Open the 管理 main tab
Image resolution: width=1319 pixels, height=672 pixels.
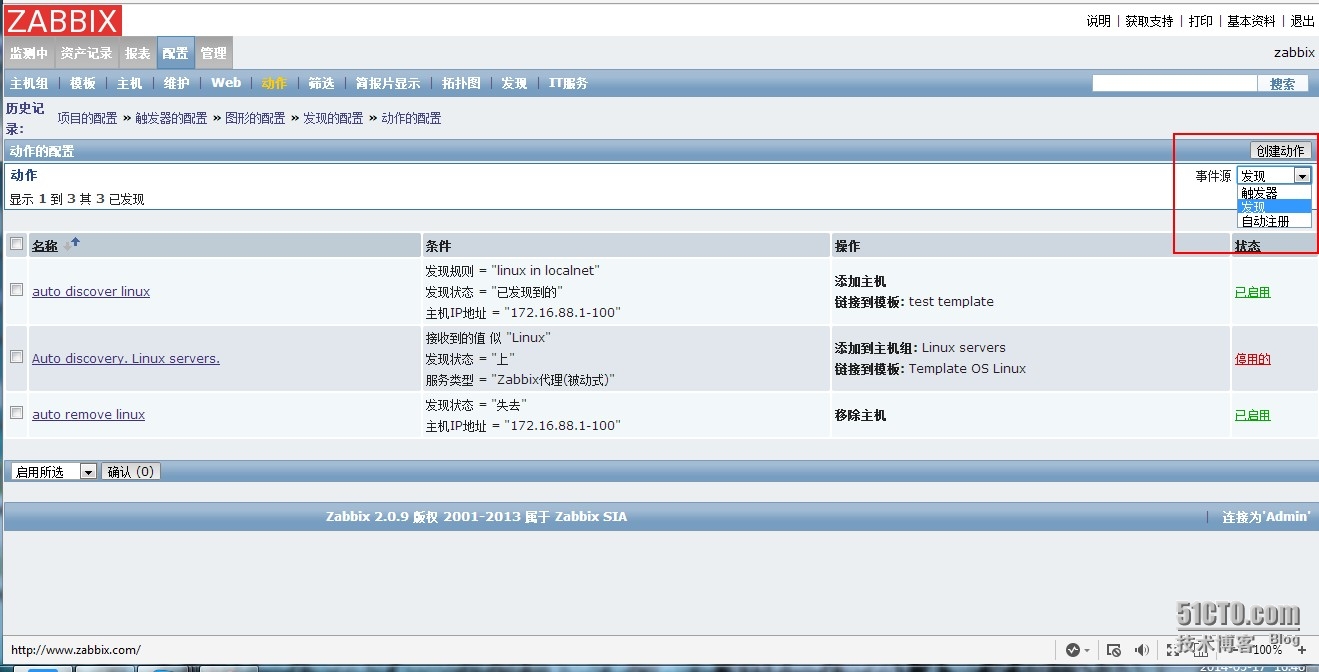pyautogui.click(x=213, y=53)
